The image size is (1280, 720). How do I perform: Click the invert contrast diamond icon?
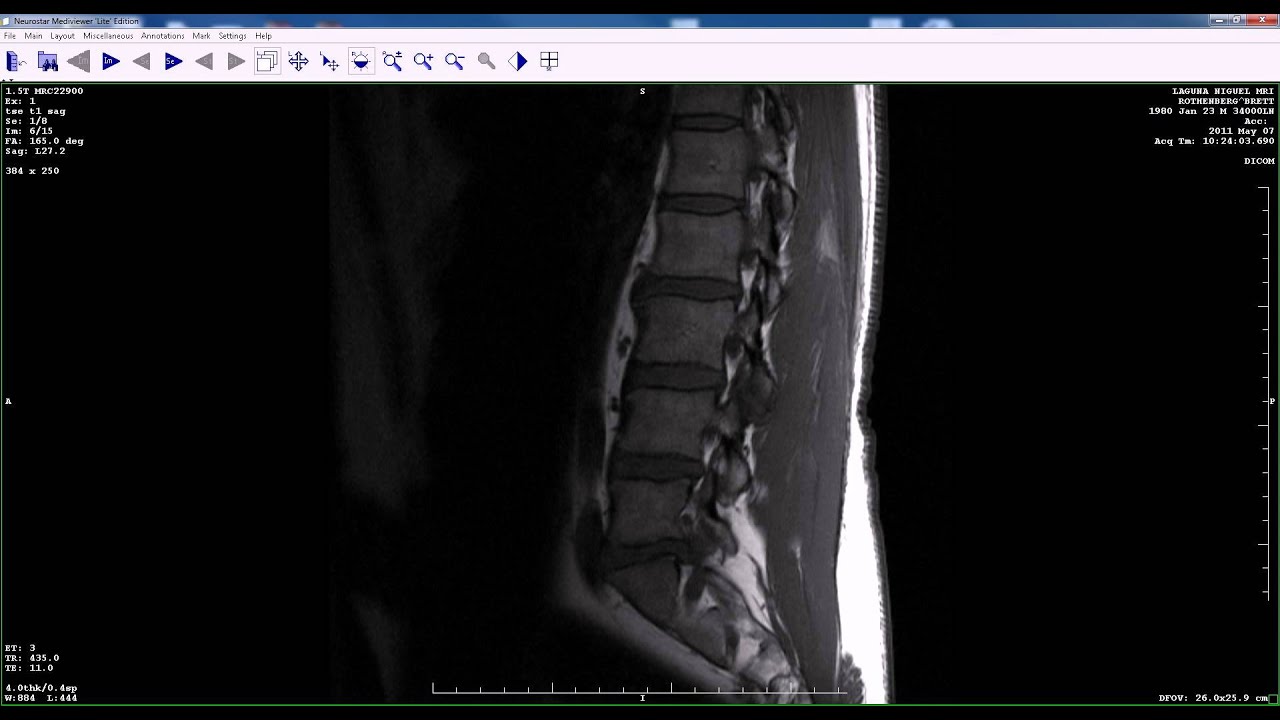point(517,62)
